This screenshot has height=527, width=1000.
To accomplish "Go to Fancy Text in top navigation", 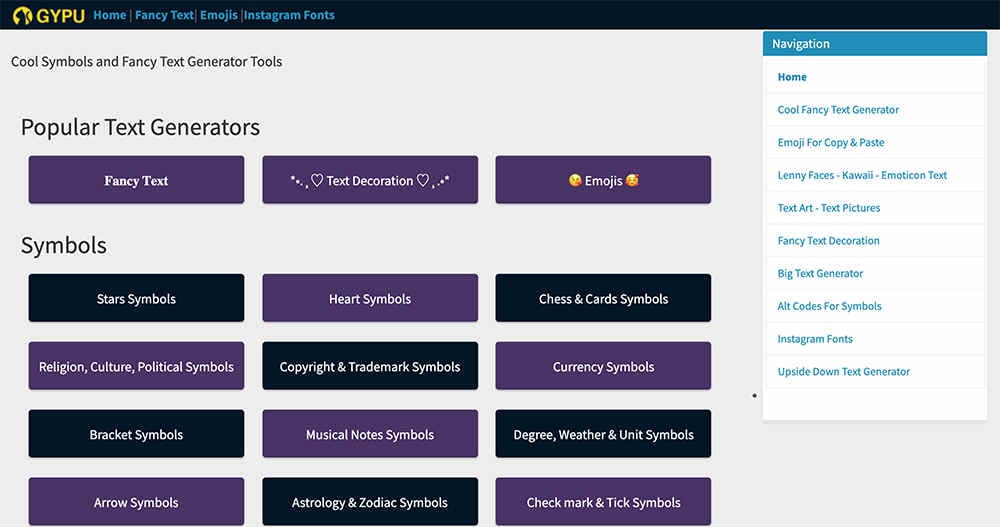I will 164,15.
